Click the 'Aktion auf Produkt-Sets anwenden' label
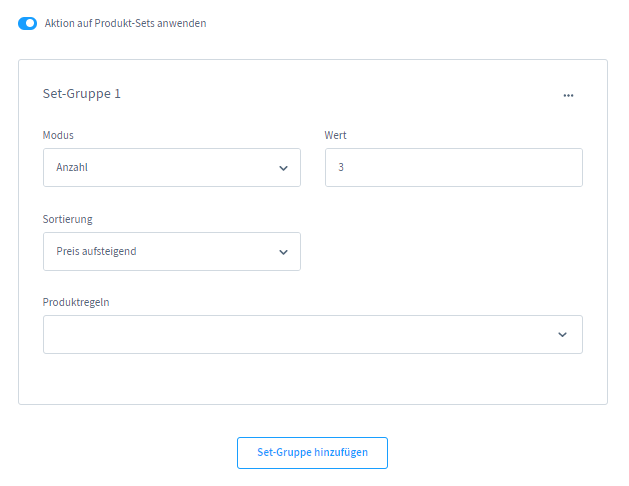This screenshot has width=629, height=486. 125,23
